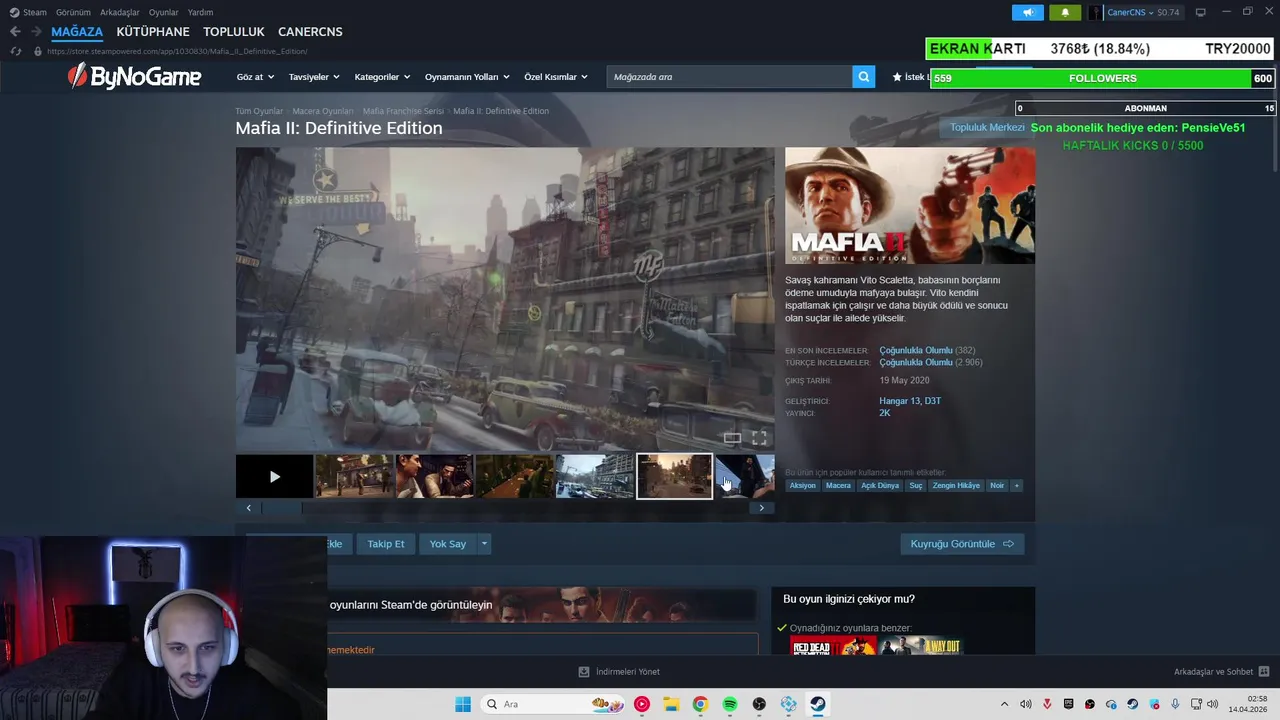Open File Explorer from the taskbar
The image size is (1280, 720).
671,704
